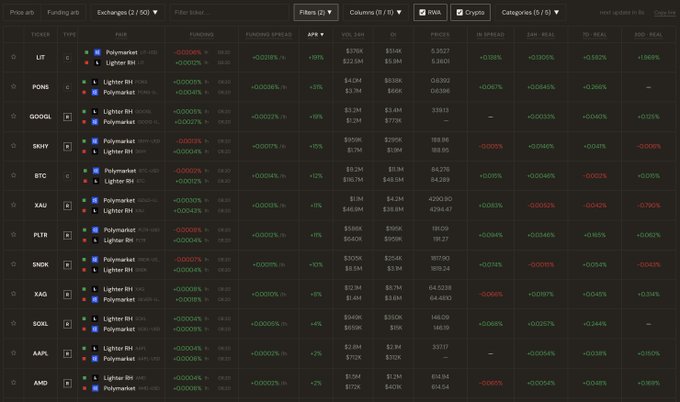Sort by TICKER column header
Viewport: 680px width, 402px height.
pos(40,34)
